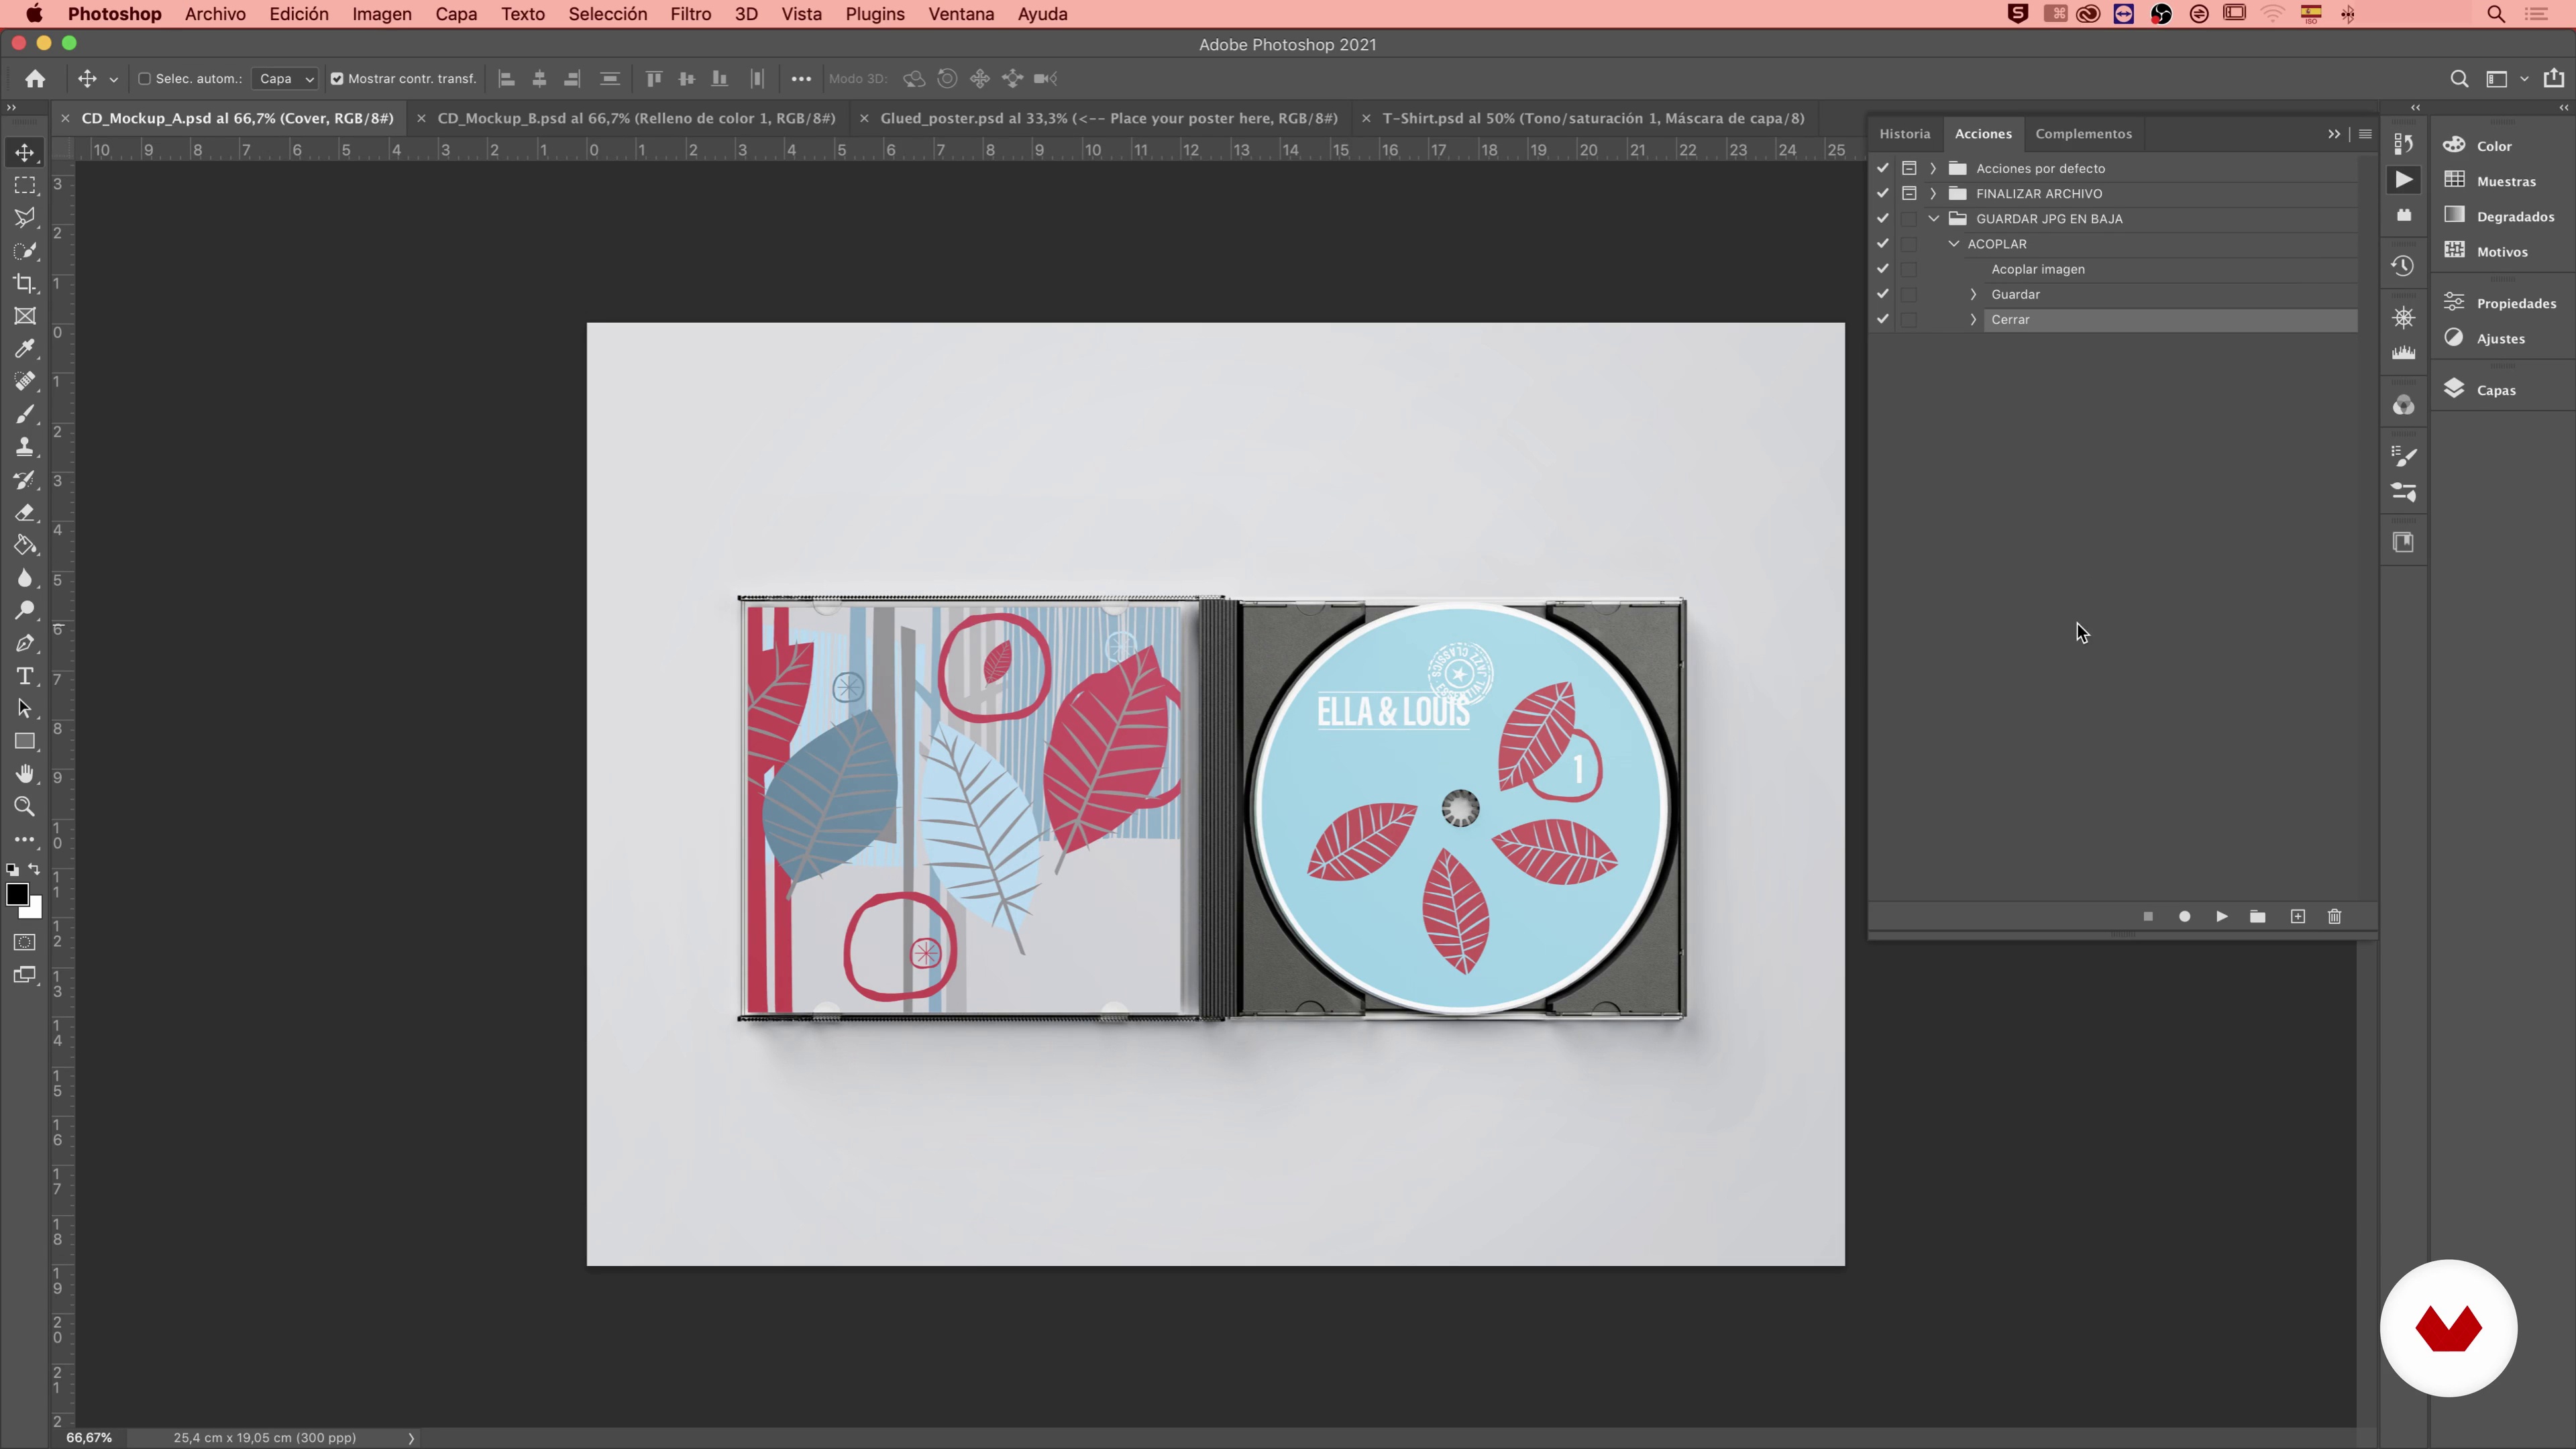Select the Move tool
Viewport: 2576px width, 1449px height.
click(25, 152)
